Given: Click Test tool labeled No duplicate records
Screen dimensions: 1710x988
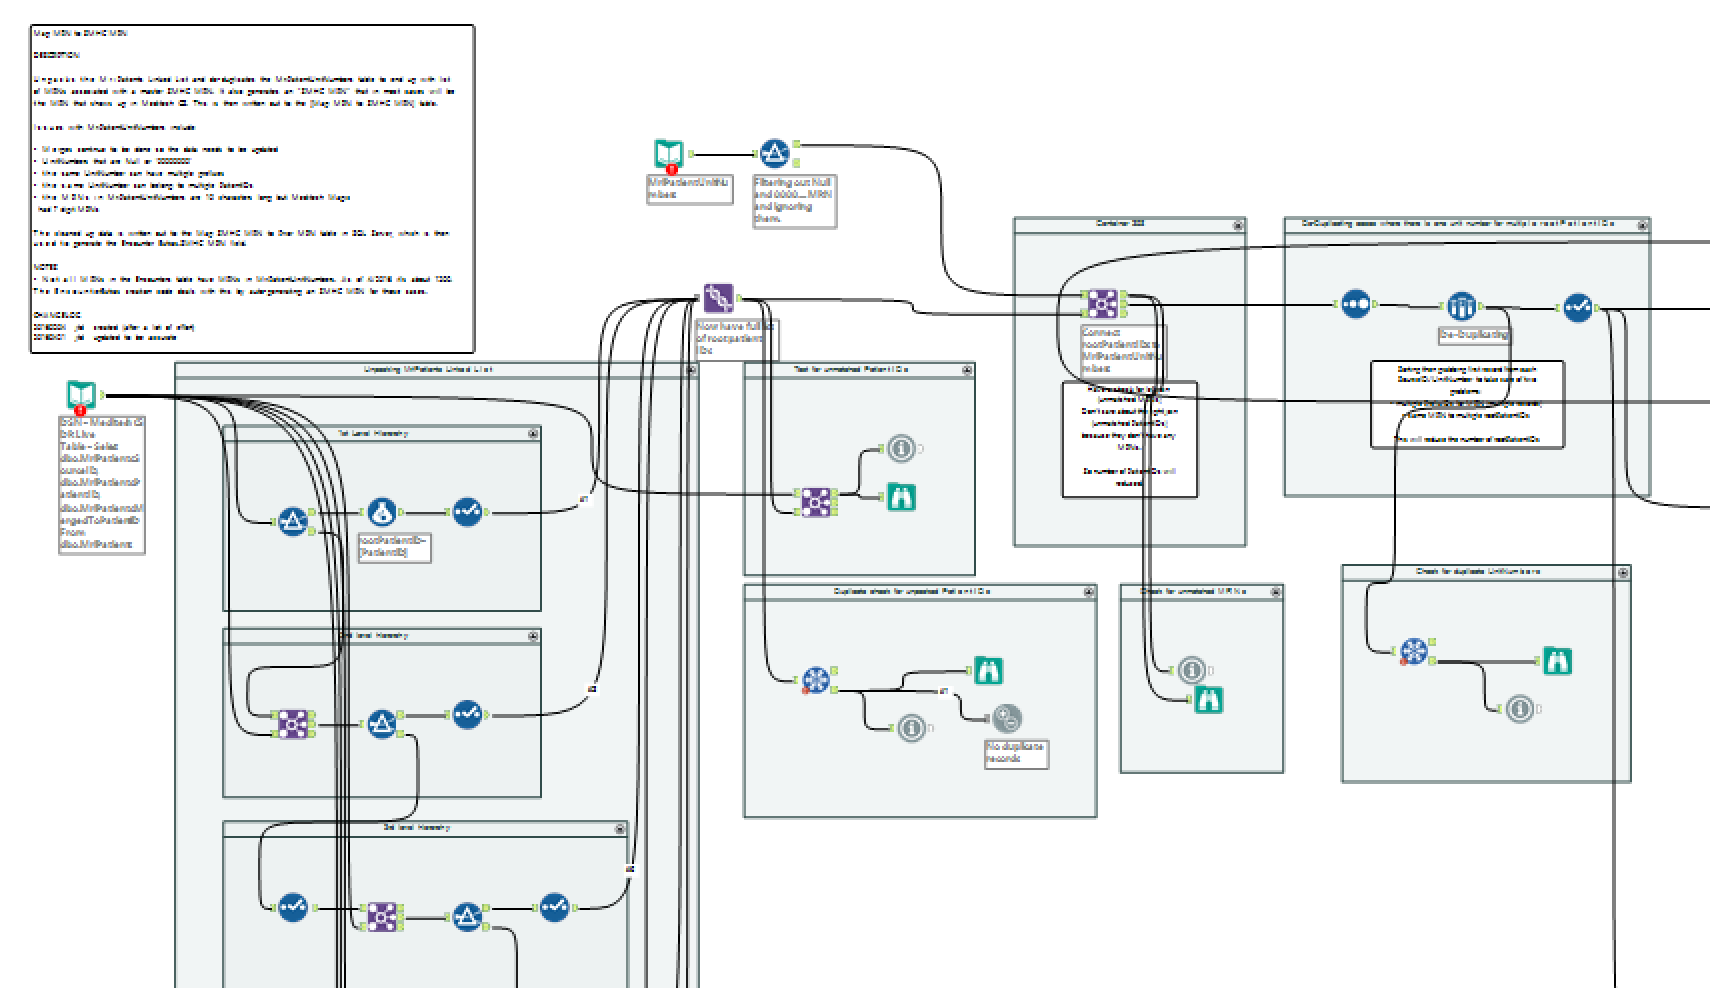Looking at the screenshot, I should [1007, 718].
